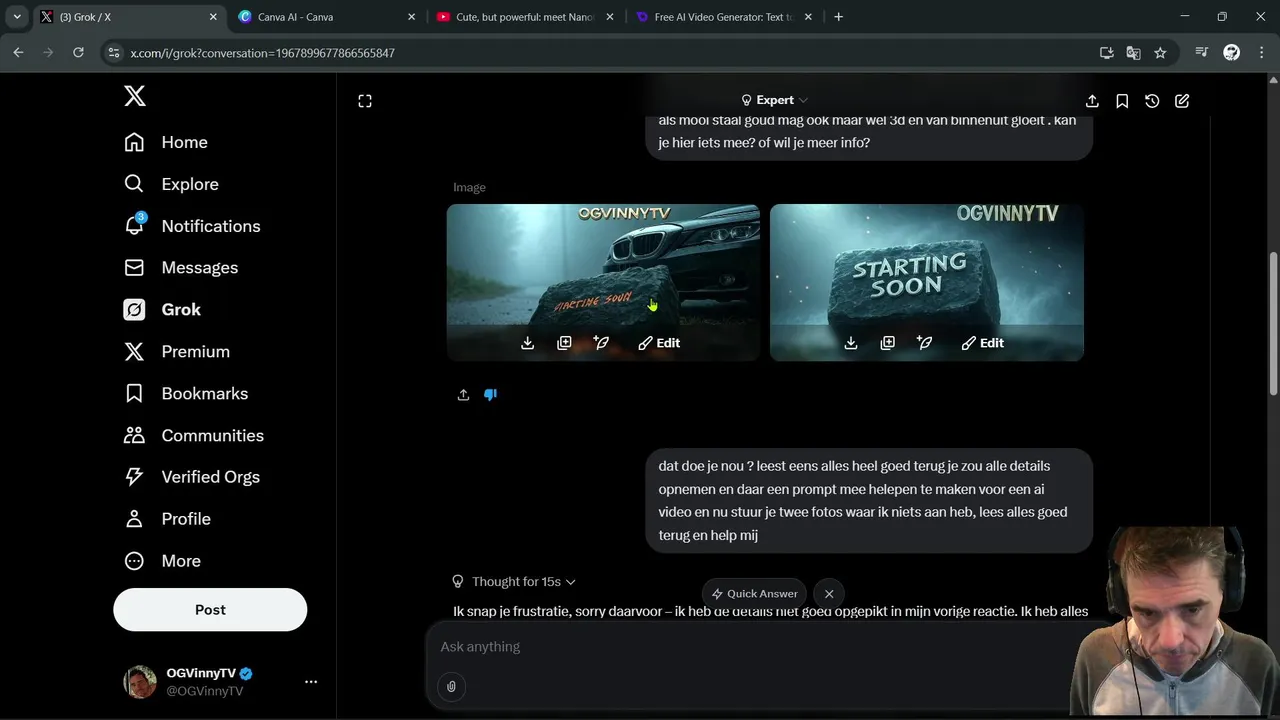Click the bookmark conversation icon at top
The height and width of the screenshot is (720, 1280).
tap(1122, 101)
